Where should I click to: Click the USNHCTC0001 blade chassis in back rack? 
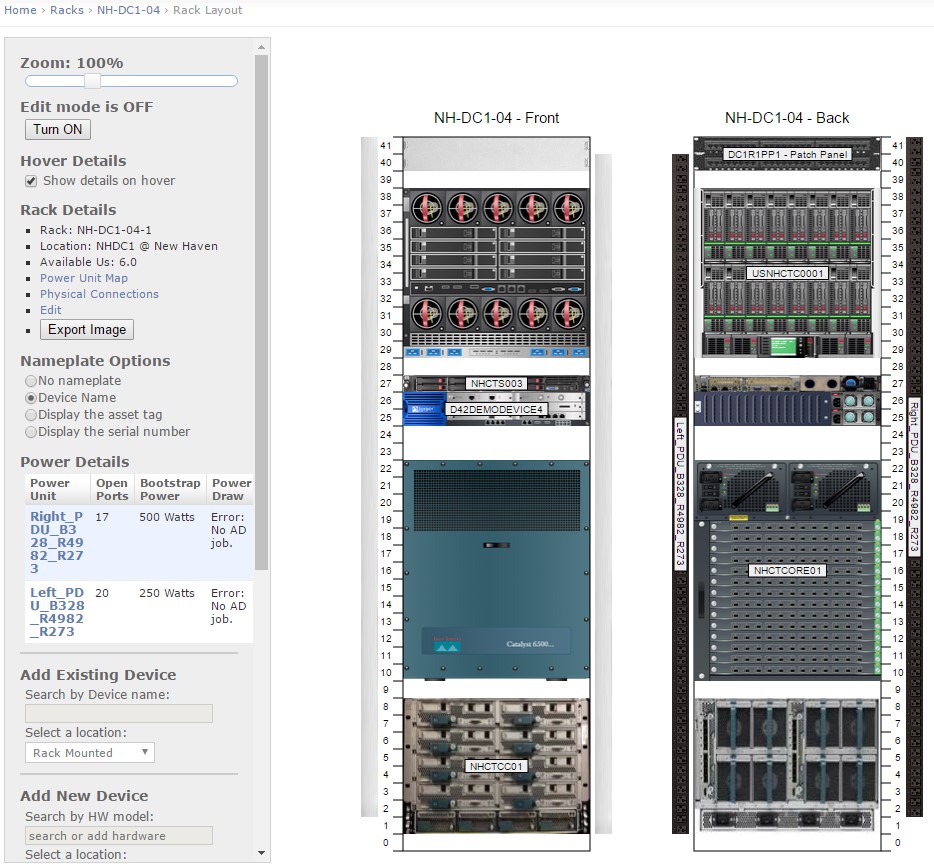786,272
